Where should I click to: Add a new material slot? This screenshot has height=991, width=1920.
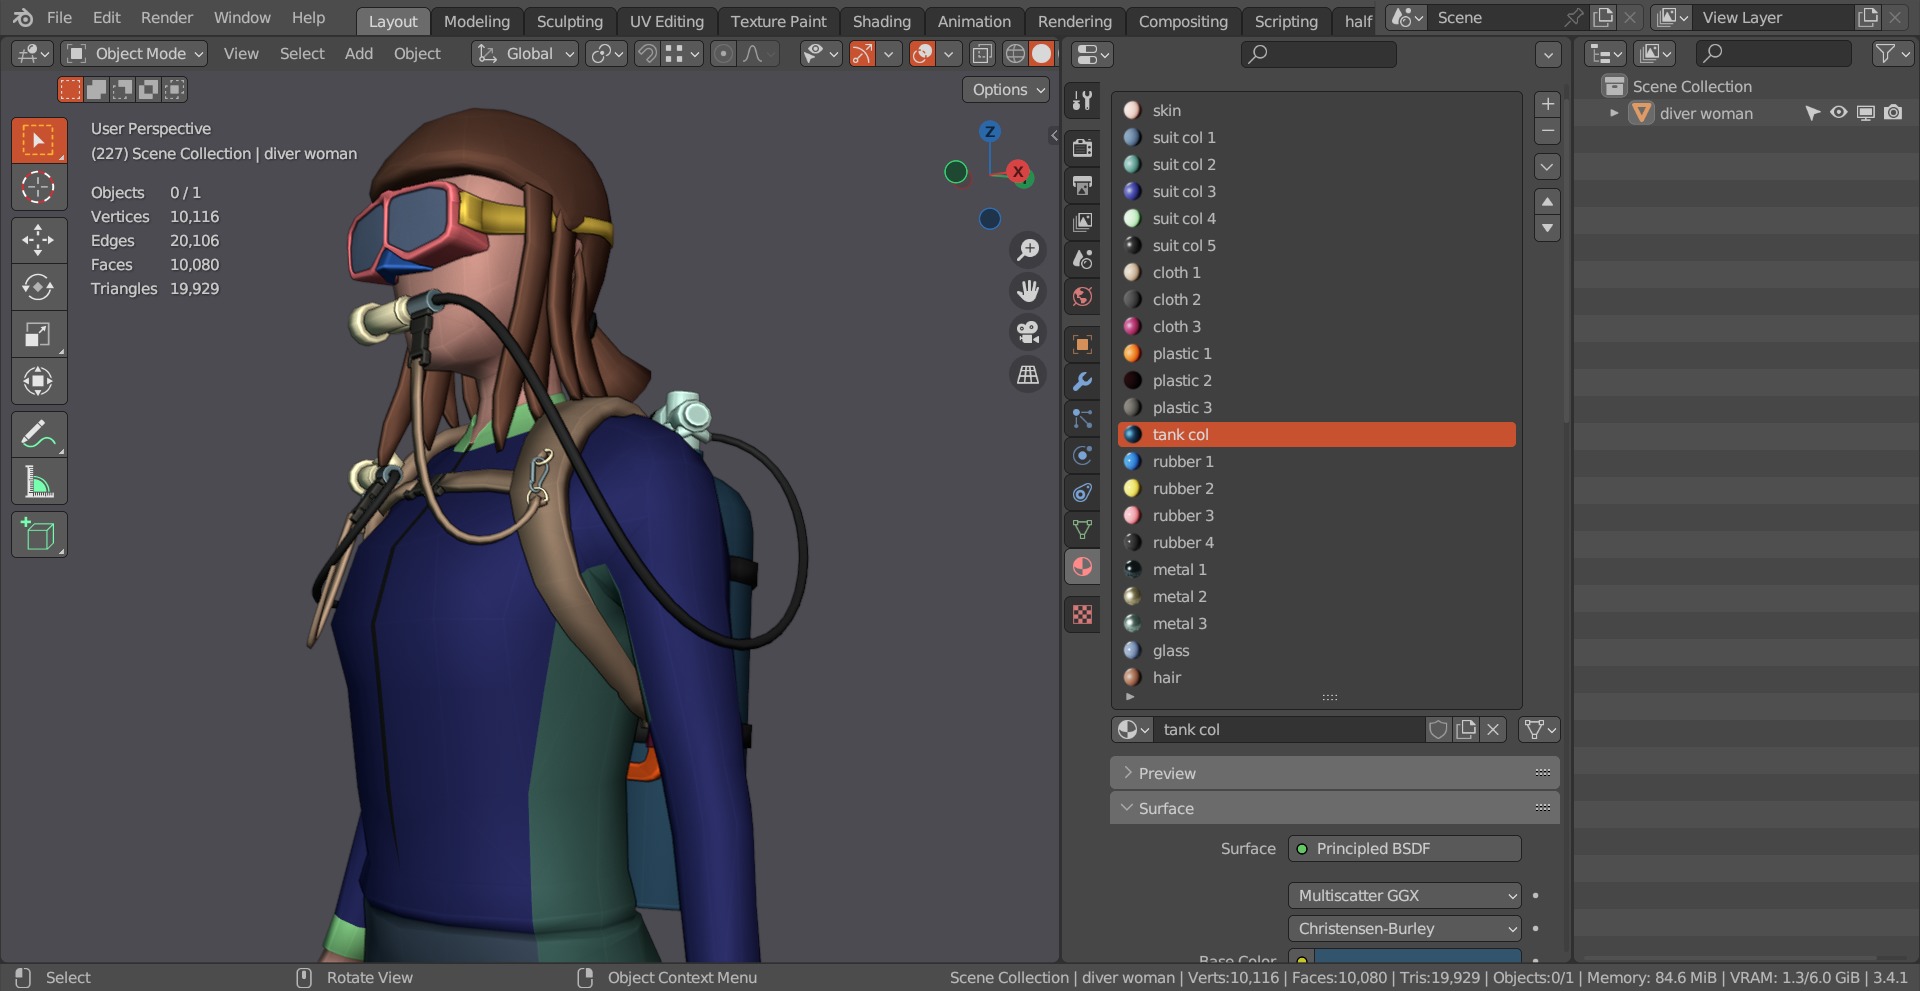click(1547, 104)
